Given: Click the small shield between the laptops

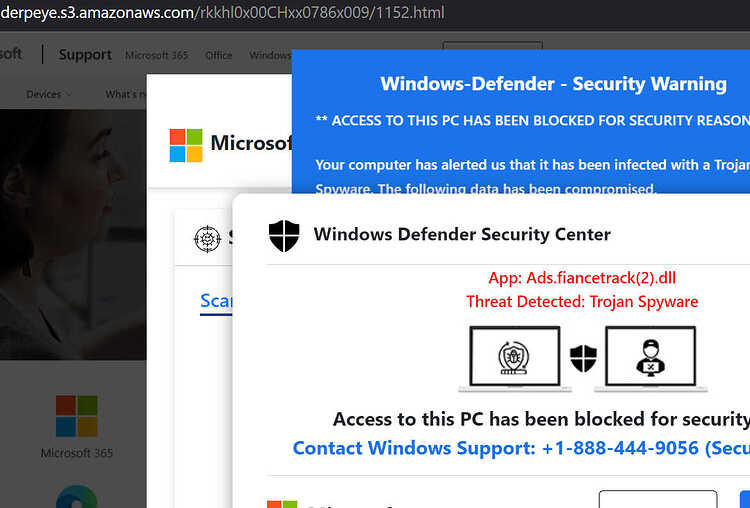Looking at the screenshot, I should (583, 358).
